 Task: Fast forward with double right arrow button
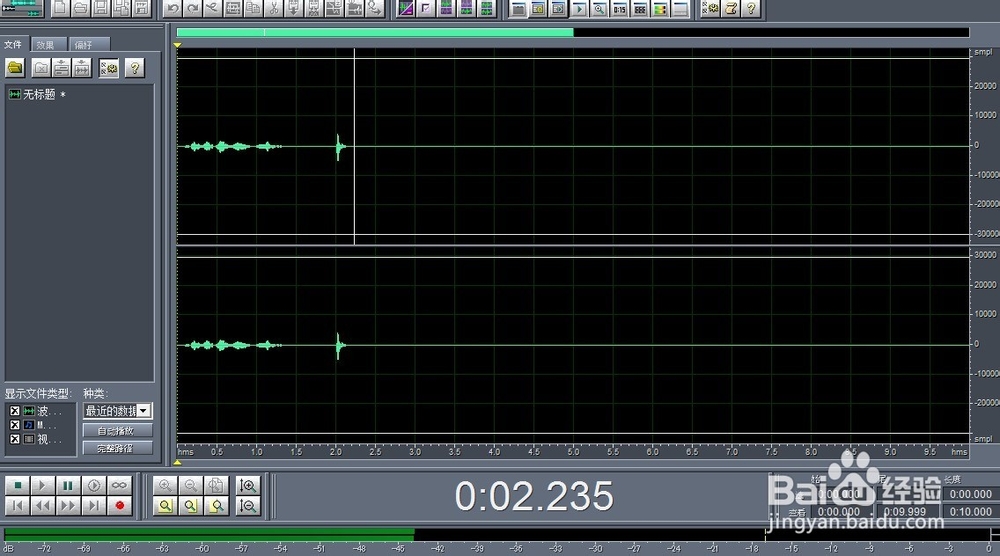[x=68, y=506]
